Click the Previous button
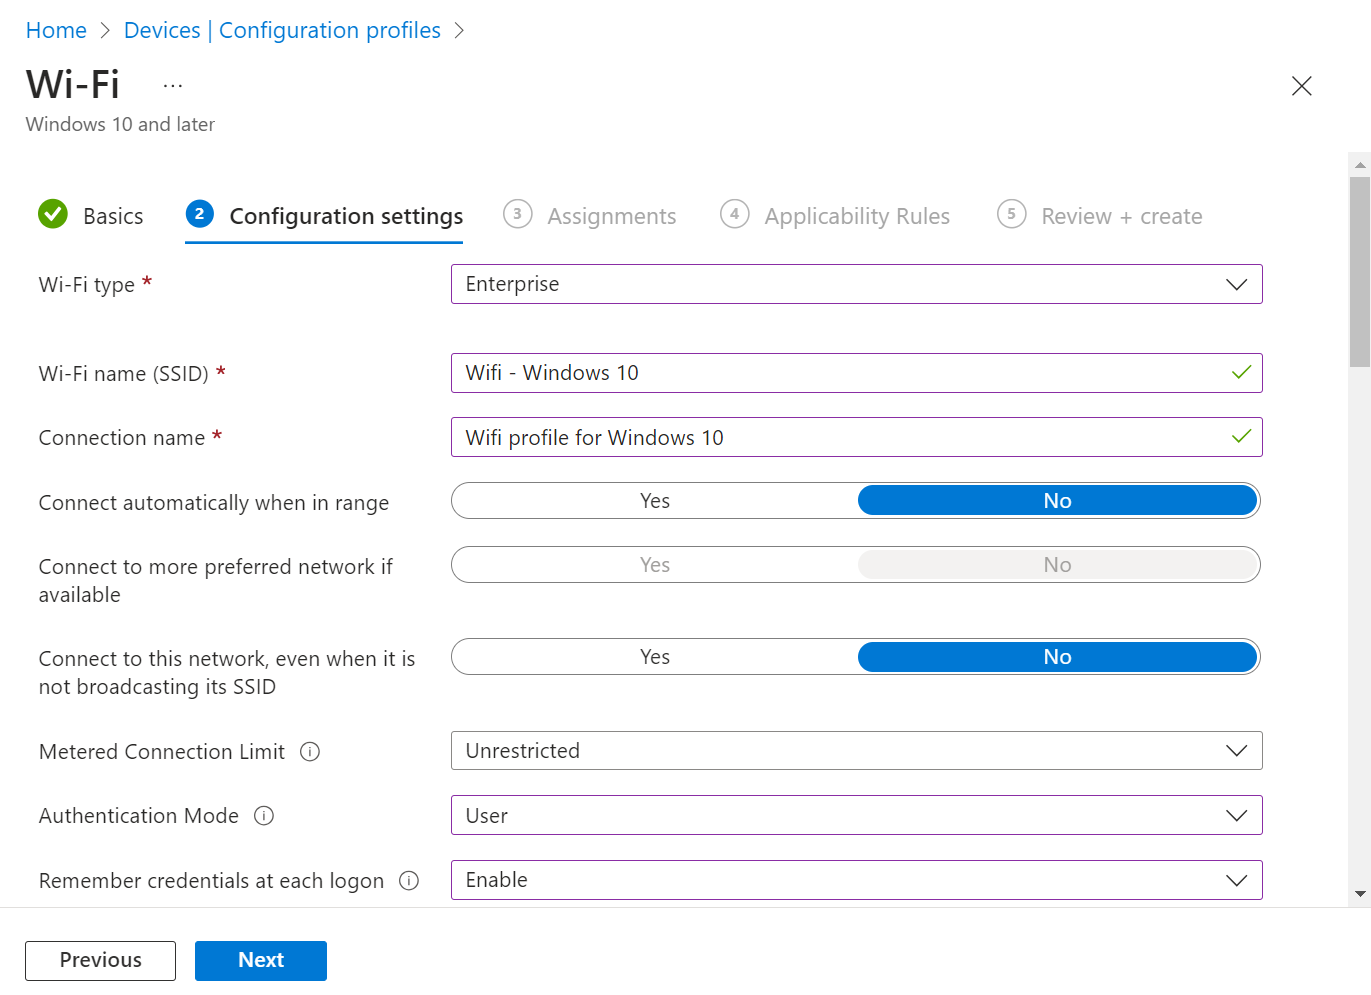The image size is (1371, 995). 100,960
